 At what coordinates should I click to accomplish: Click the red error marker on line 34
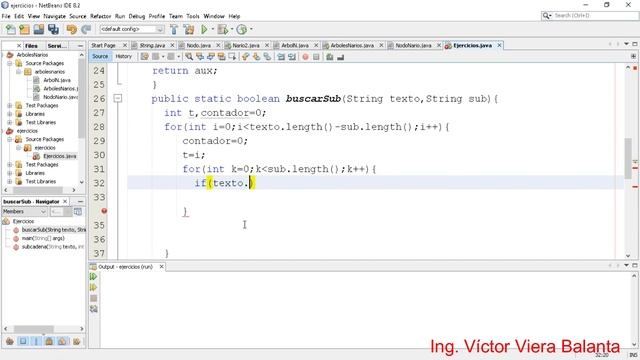point(104,211)
